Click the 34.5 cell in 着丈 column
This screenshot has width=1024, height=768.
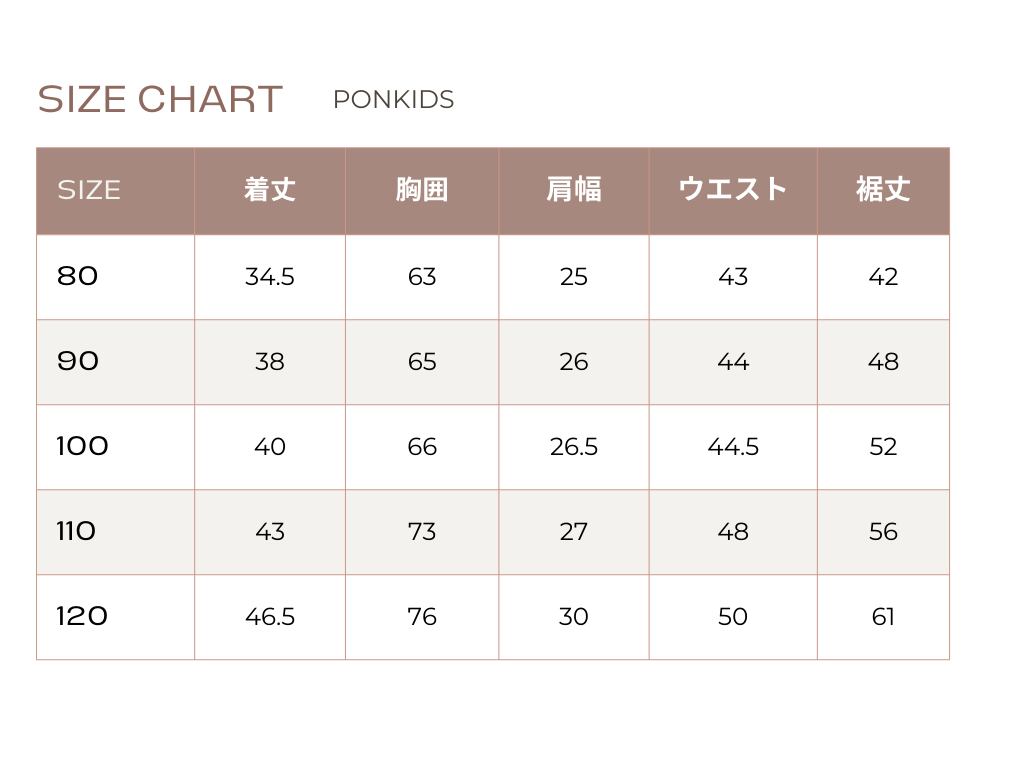270,277
